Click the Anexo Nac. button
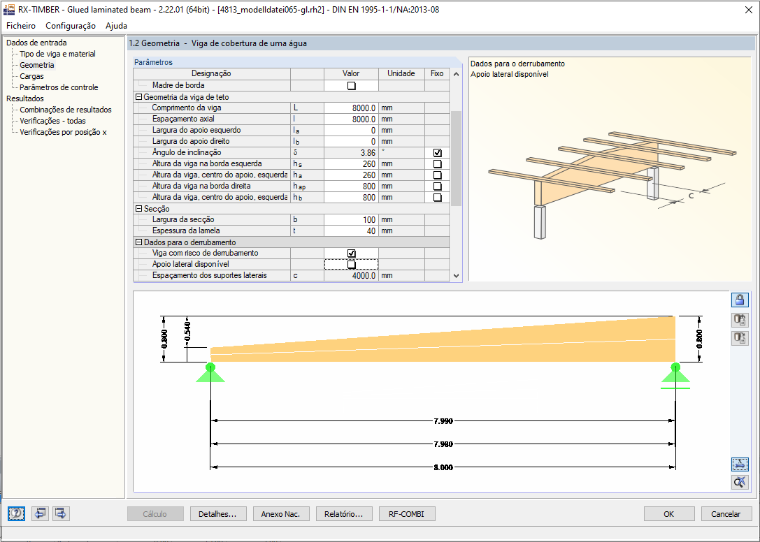This screenshot has width=760, height=542. [x=281, y=514]
